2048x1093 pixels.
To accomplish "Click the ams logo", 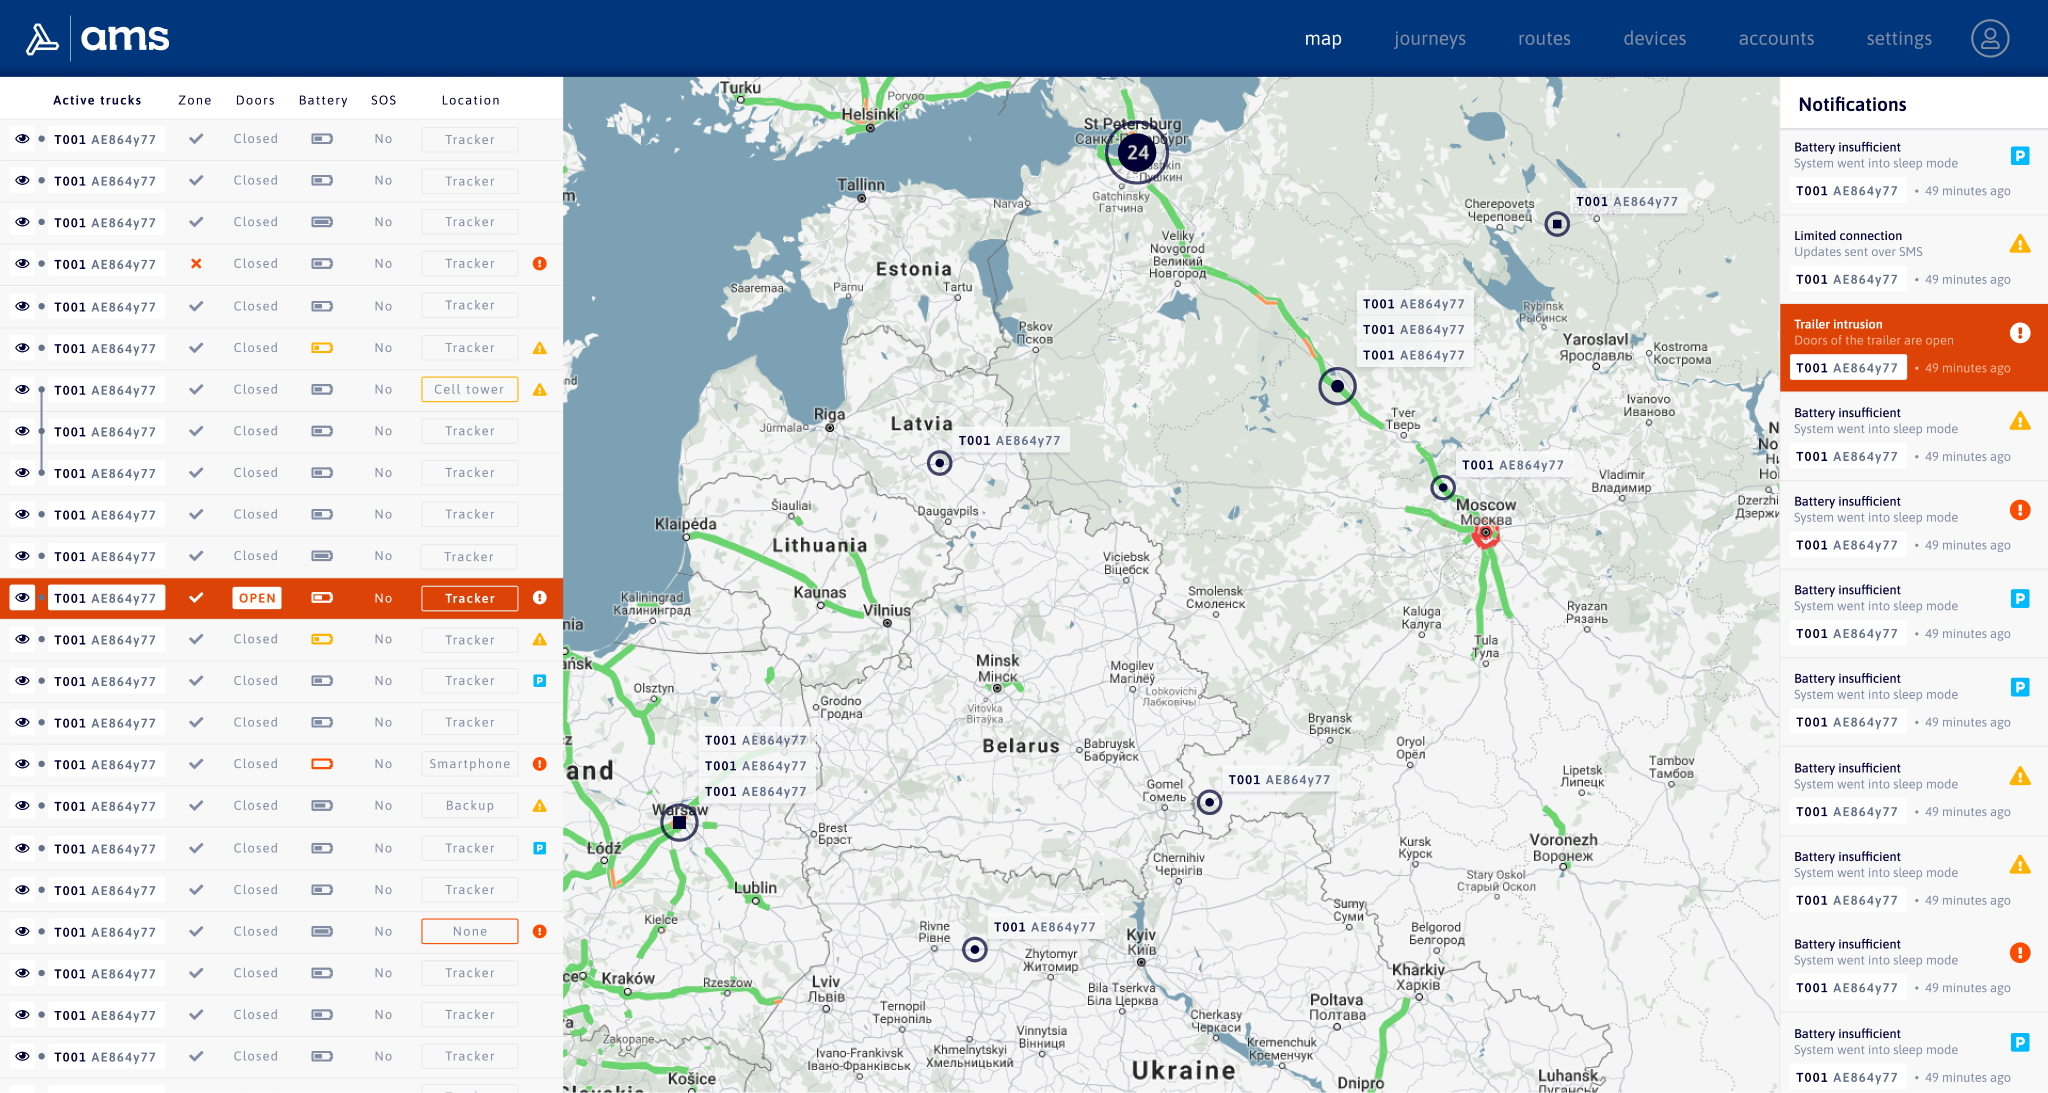I will pyautogui.click(x=97, y=38).
